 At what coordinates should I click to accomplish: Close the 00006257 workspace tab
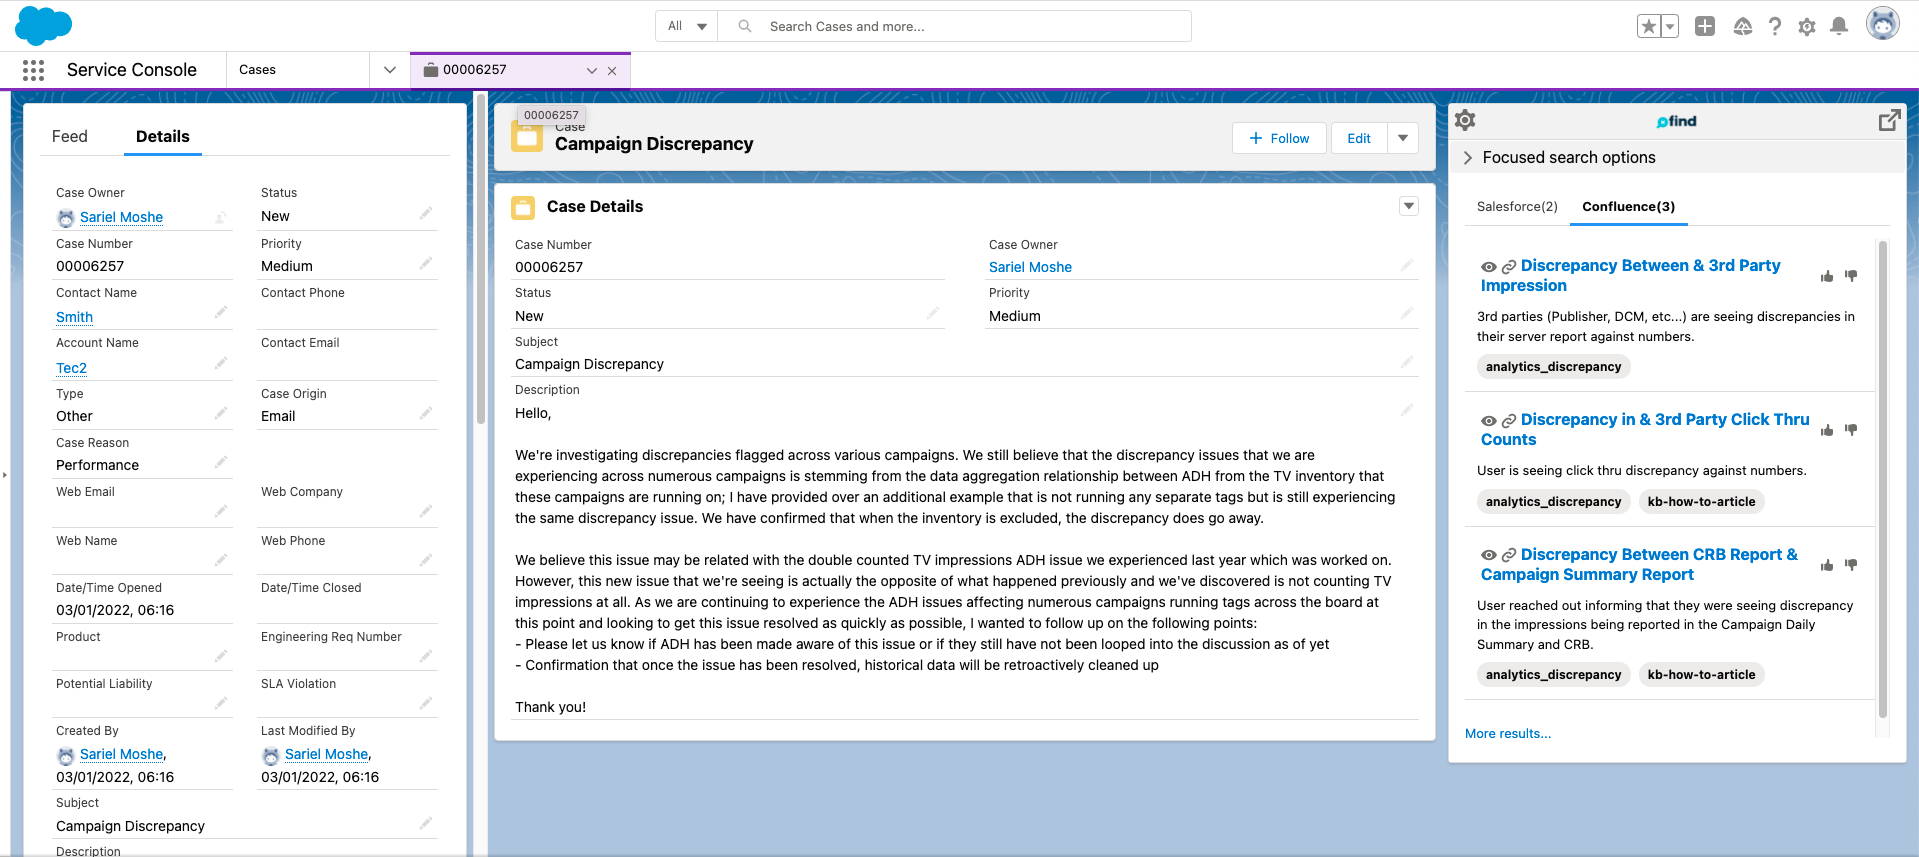click(612, 71)
